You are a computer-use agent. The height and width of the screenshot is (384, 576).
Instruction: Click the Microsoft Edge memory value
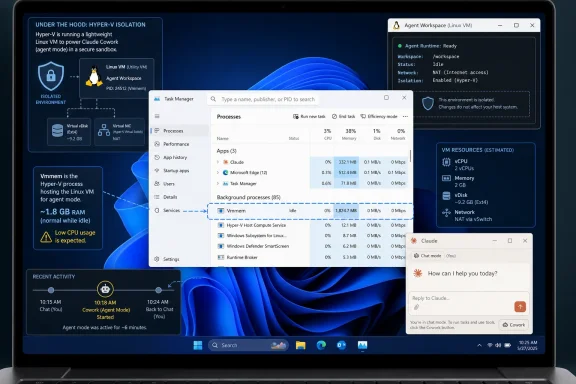point(348,172)
